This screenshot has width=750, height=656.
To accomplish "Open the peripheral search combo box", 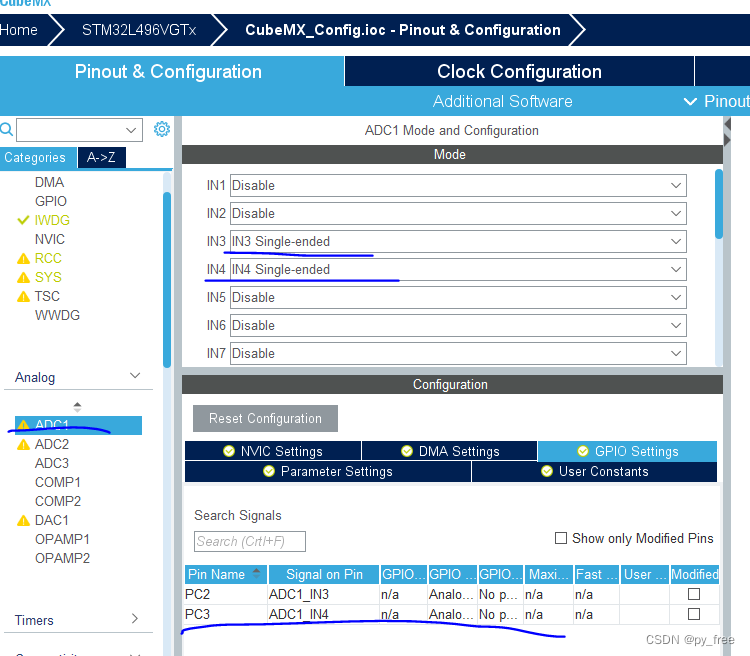I will (79, 130).
